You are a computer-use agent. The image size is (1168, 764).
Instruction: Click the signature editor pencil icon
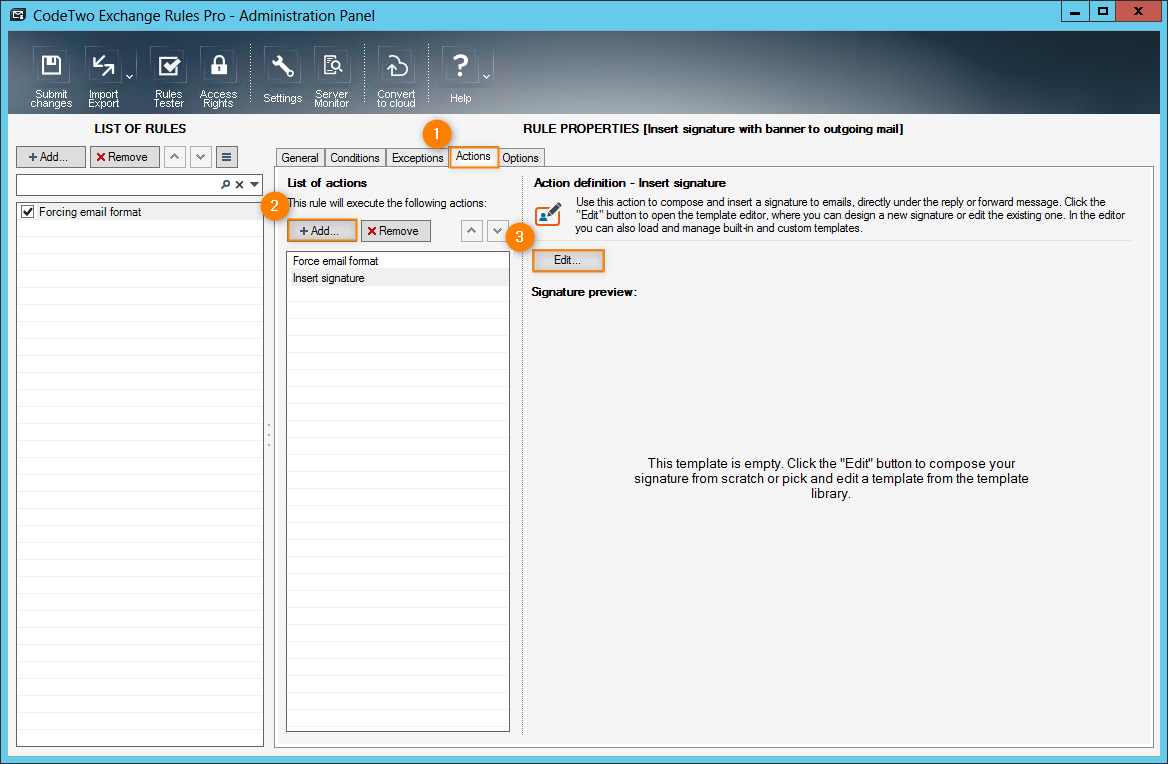coord(548,214)
